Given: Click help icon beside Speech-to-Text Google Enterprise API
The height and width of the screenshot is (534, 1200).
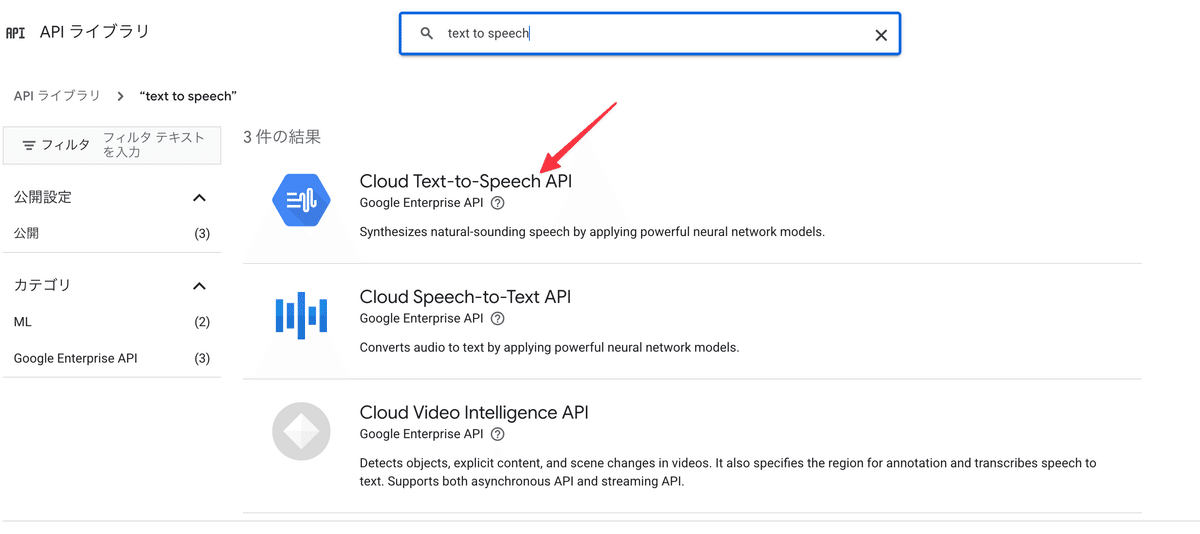Looking at the screenshot, I should (x=498, y=319).
